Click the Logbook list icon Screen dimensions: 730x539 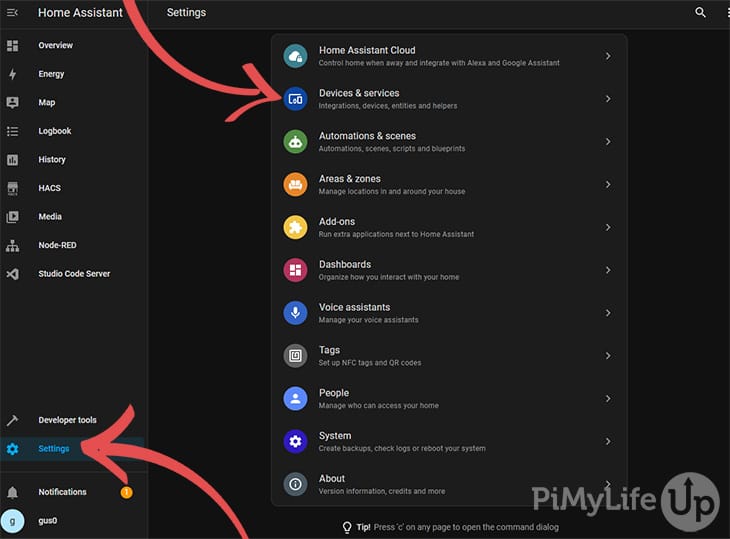click(13, 131)
